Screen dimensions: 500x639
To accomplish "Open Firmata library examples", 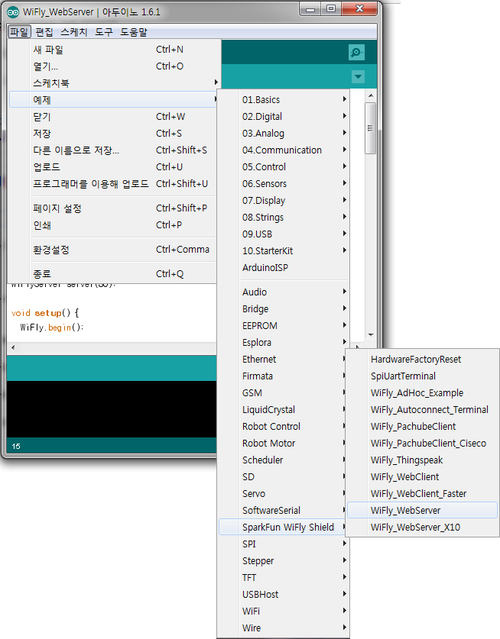I will pos(282,376).
